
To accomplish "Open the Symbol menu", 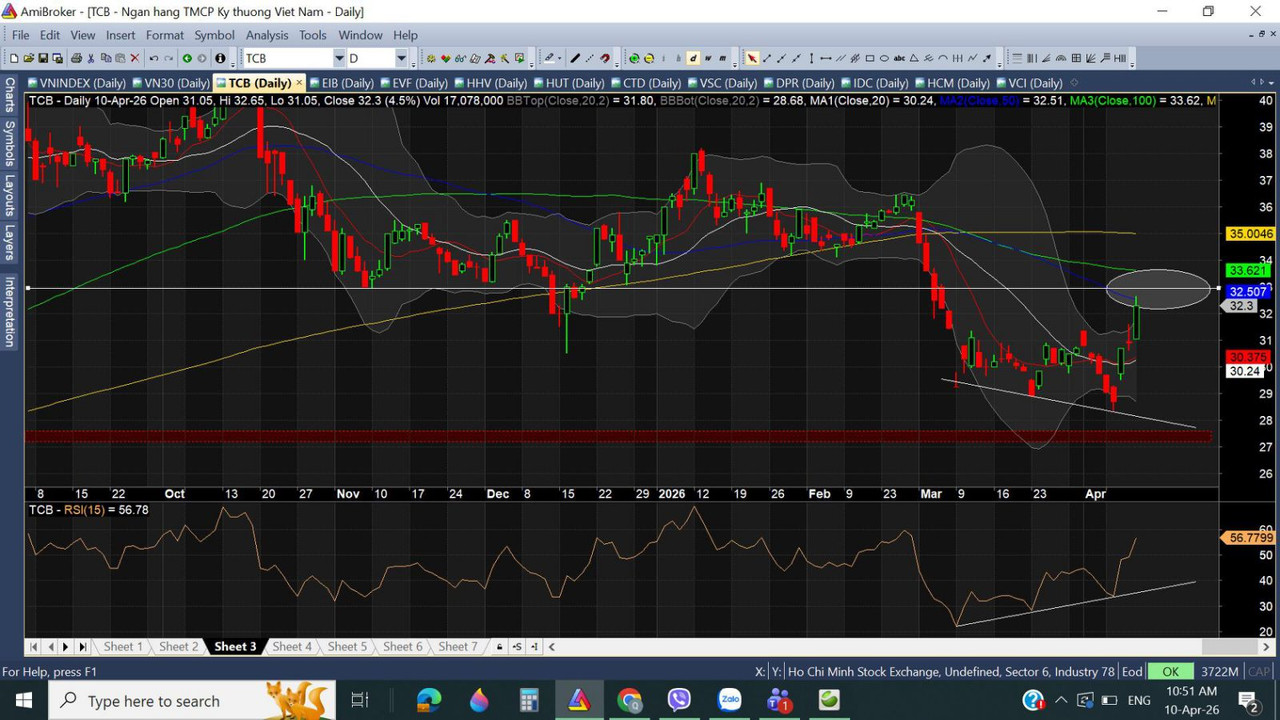I will [x=214, y=35].
